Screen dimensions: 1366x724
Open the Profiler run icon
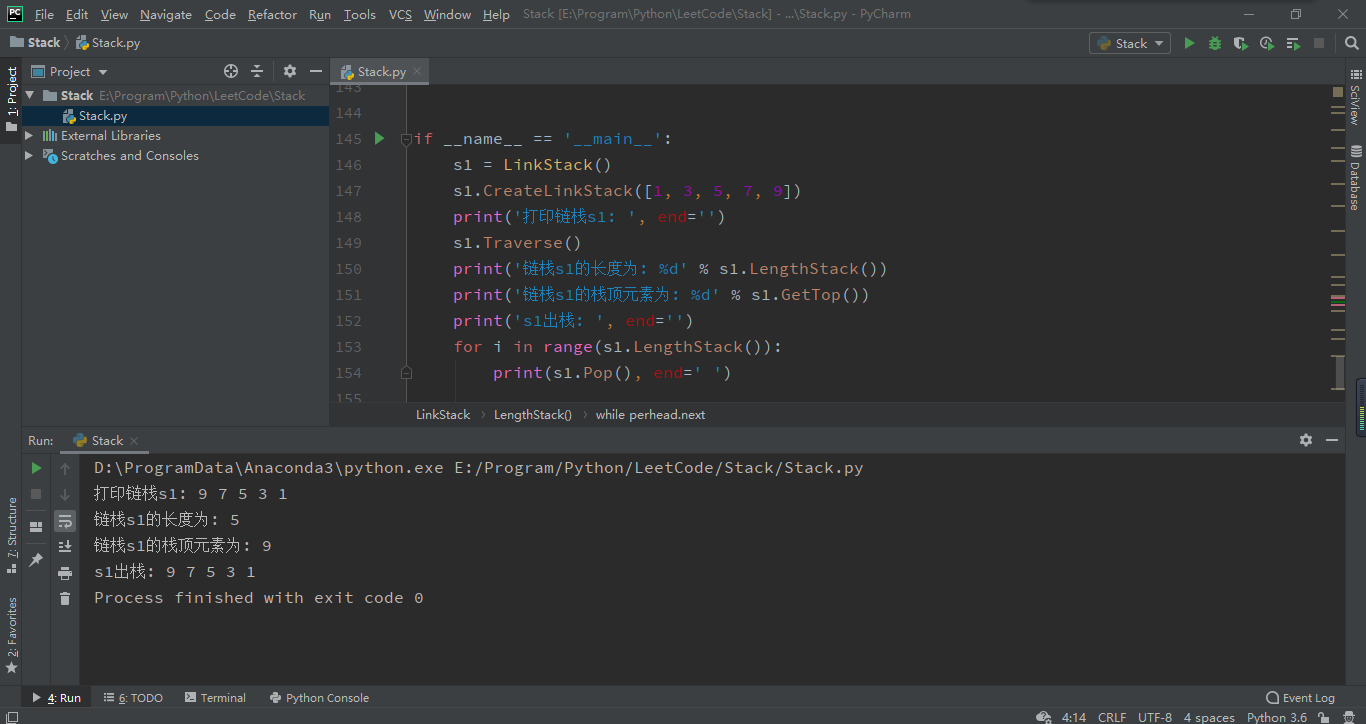coord(1265,43)
